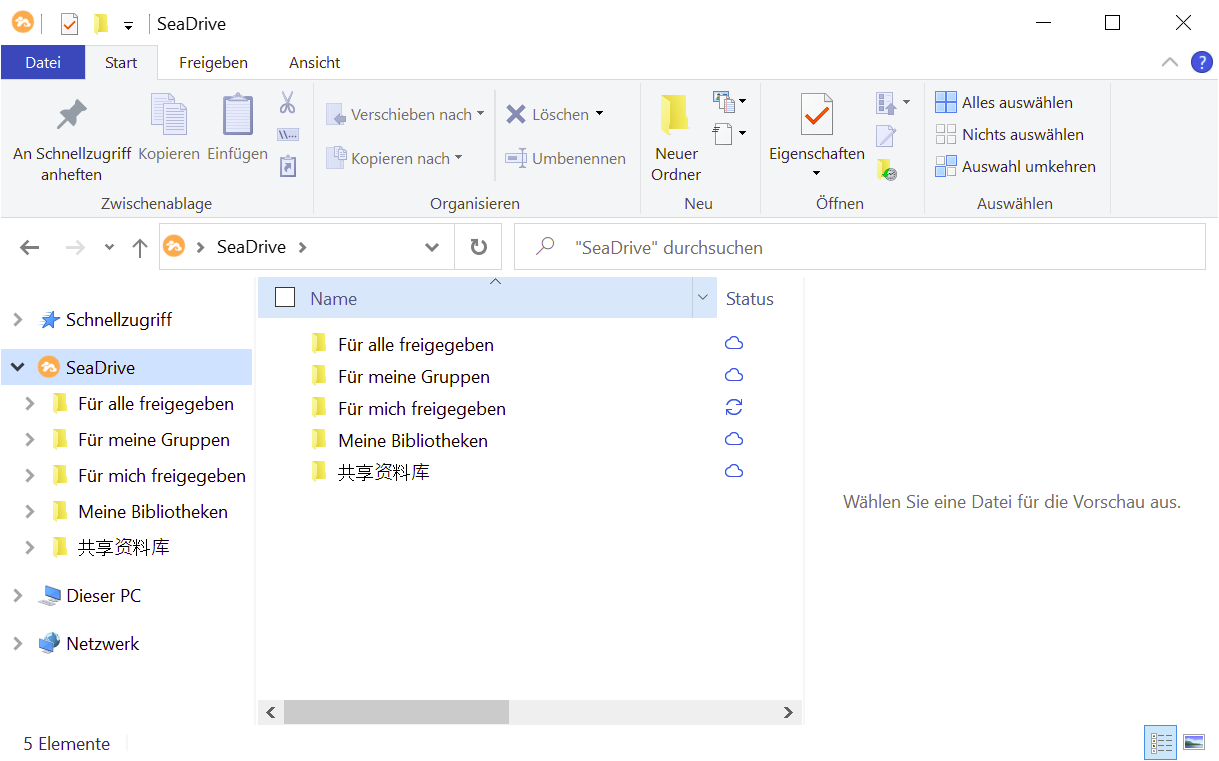Click the Einfügen clipboard icon
This screenshot has width=1219, height=761.
point(237,115)
